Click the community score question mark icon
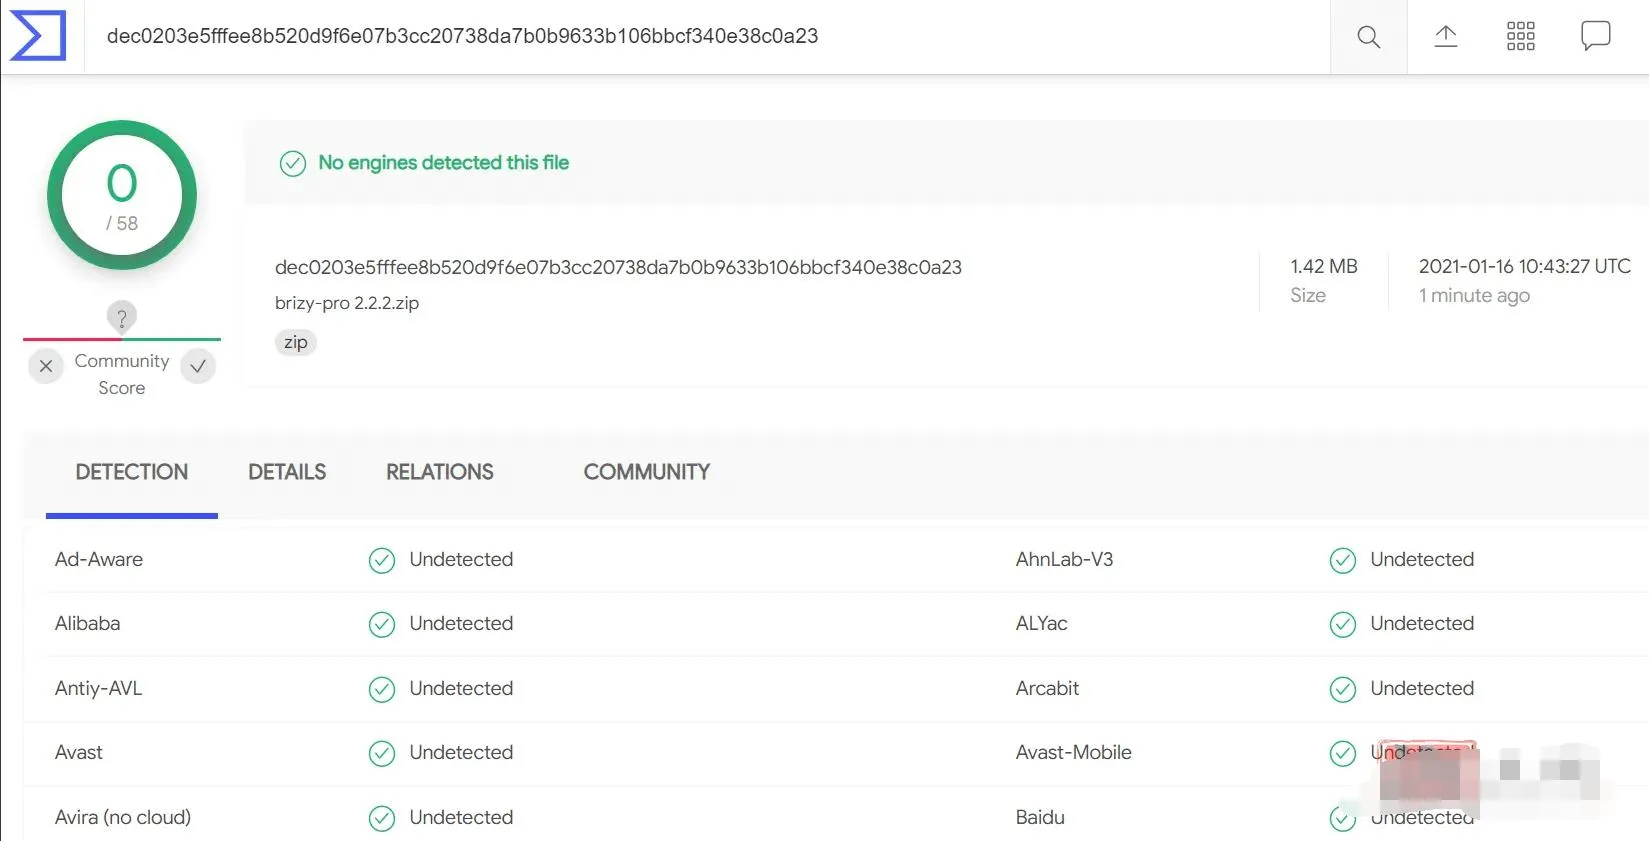The image size is (1649, 841). point(122,317)
